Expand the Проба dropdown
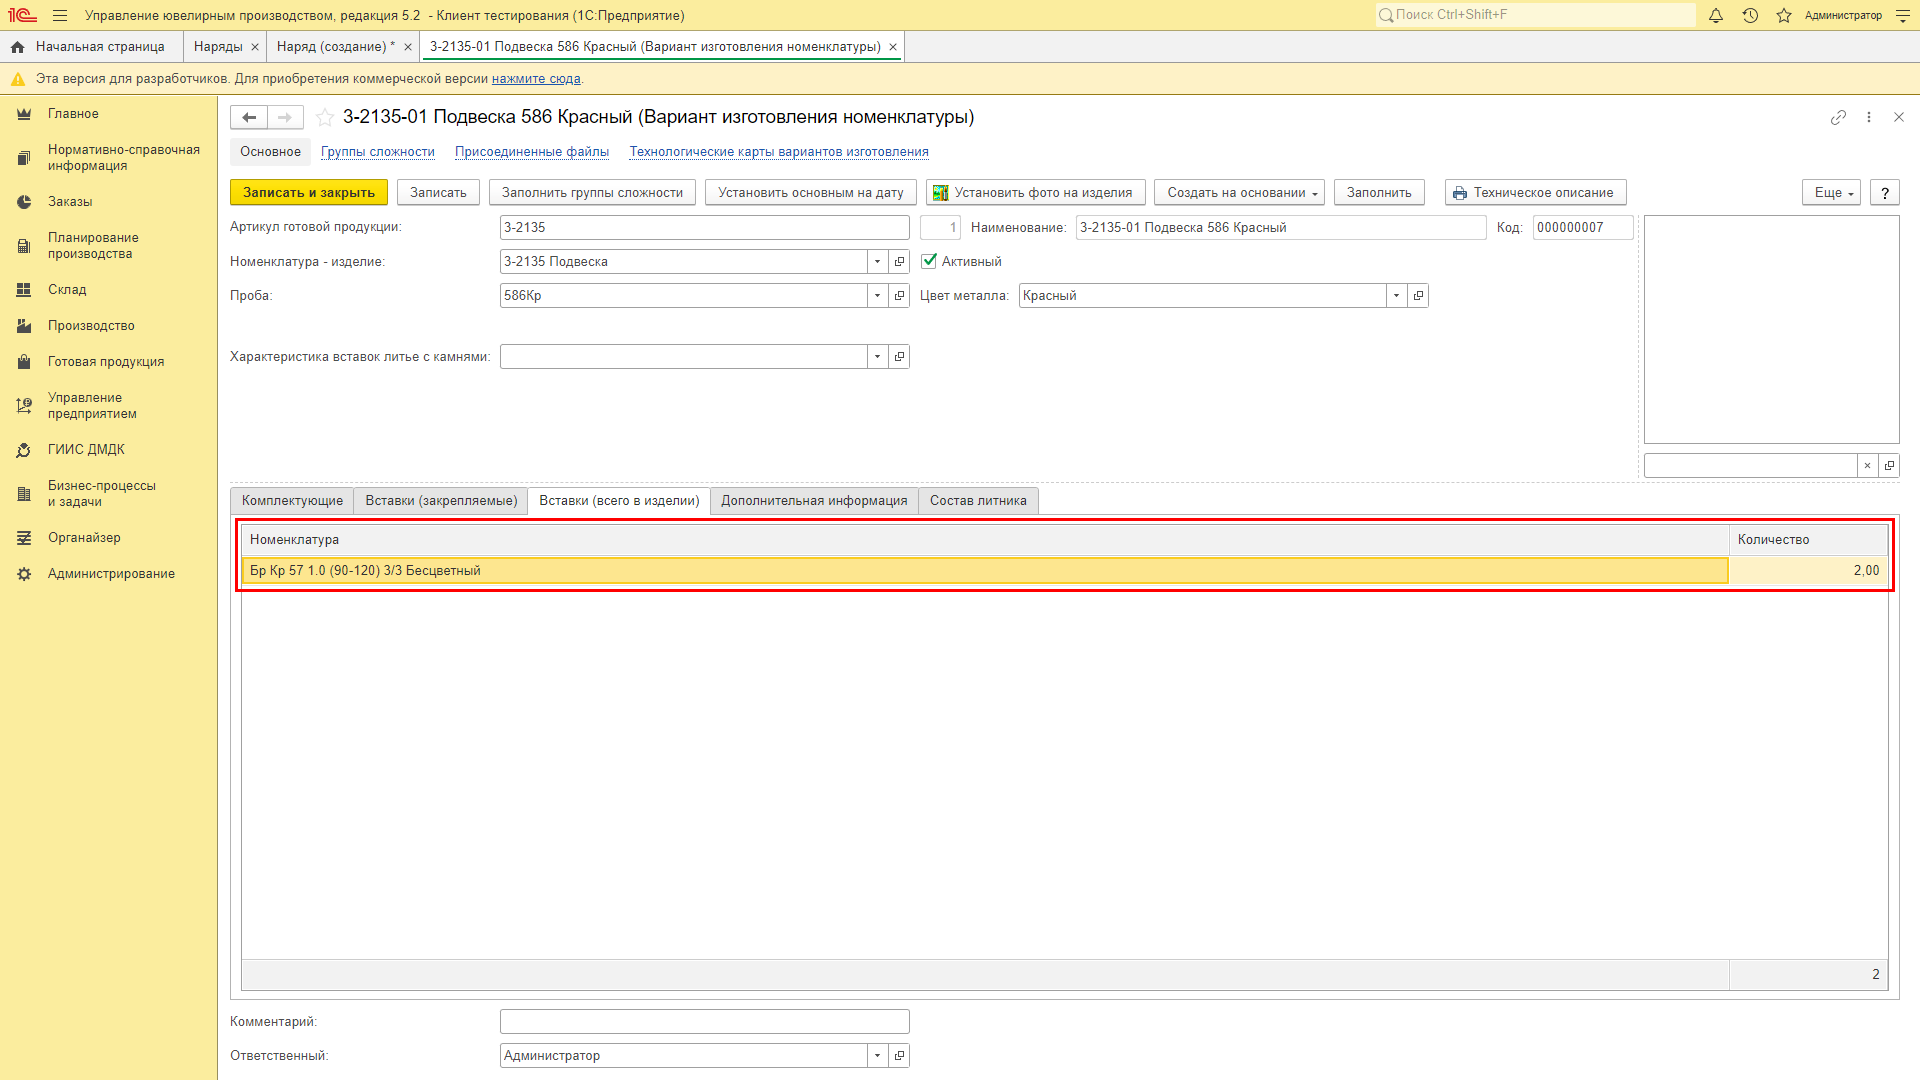The height and width of the screenshot is (1080, 1920). [877, 296]
